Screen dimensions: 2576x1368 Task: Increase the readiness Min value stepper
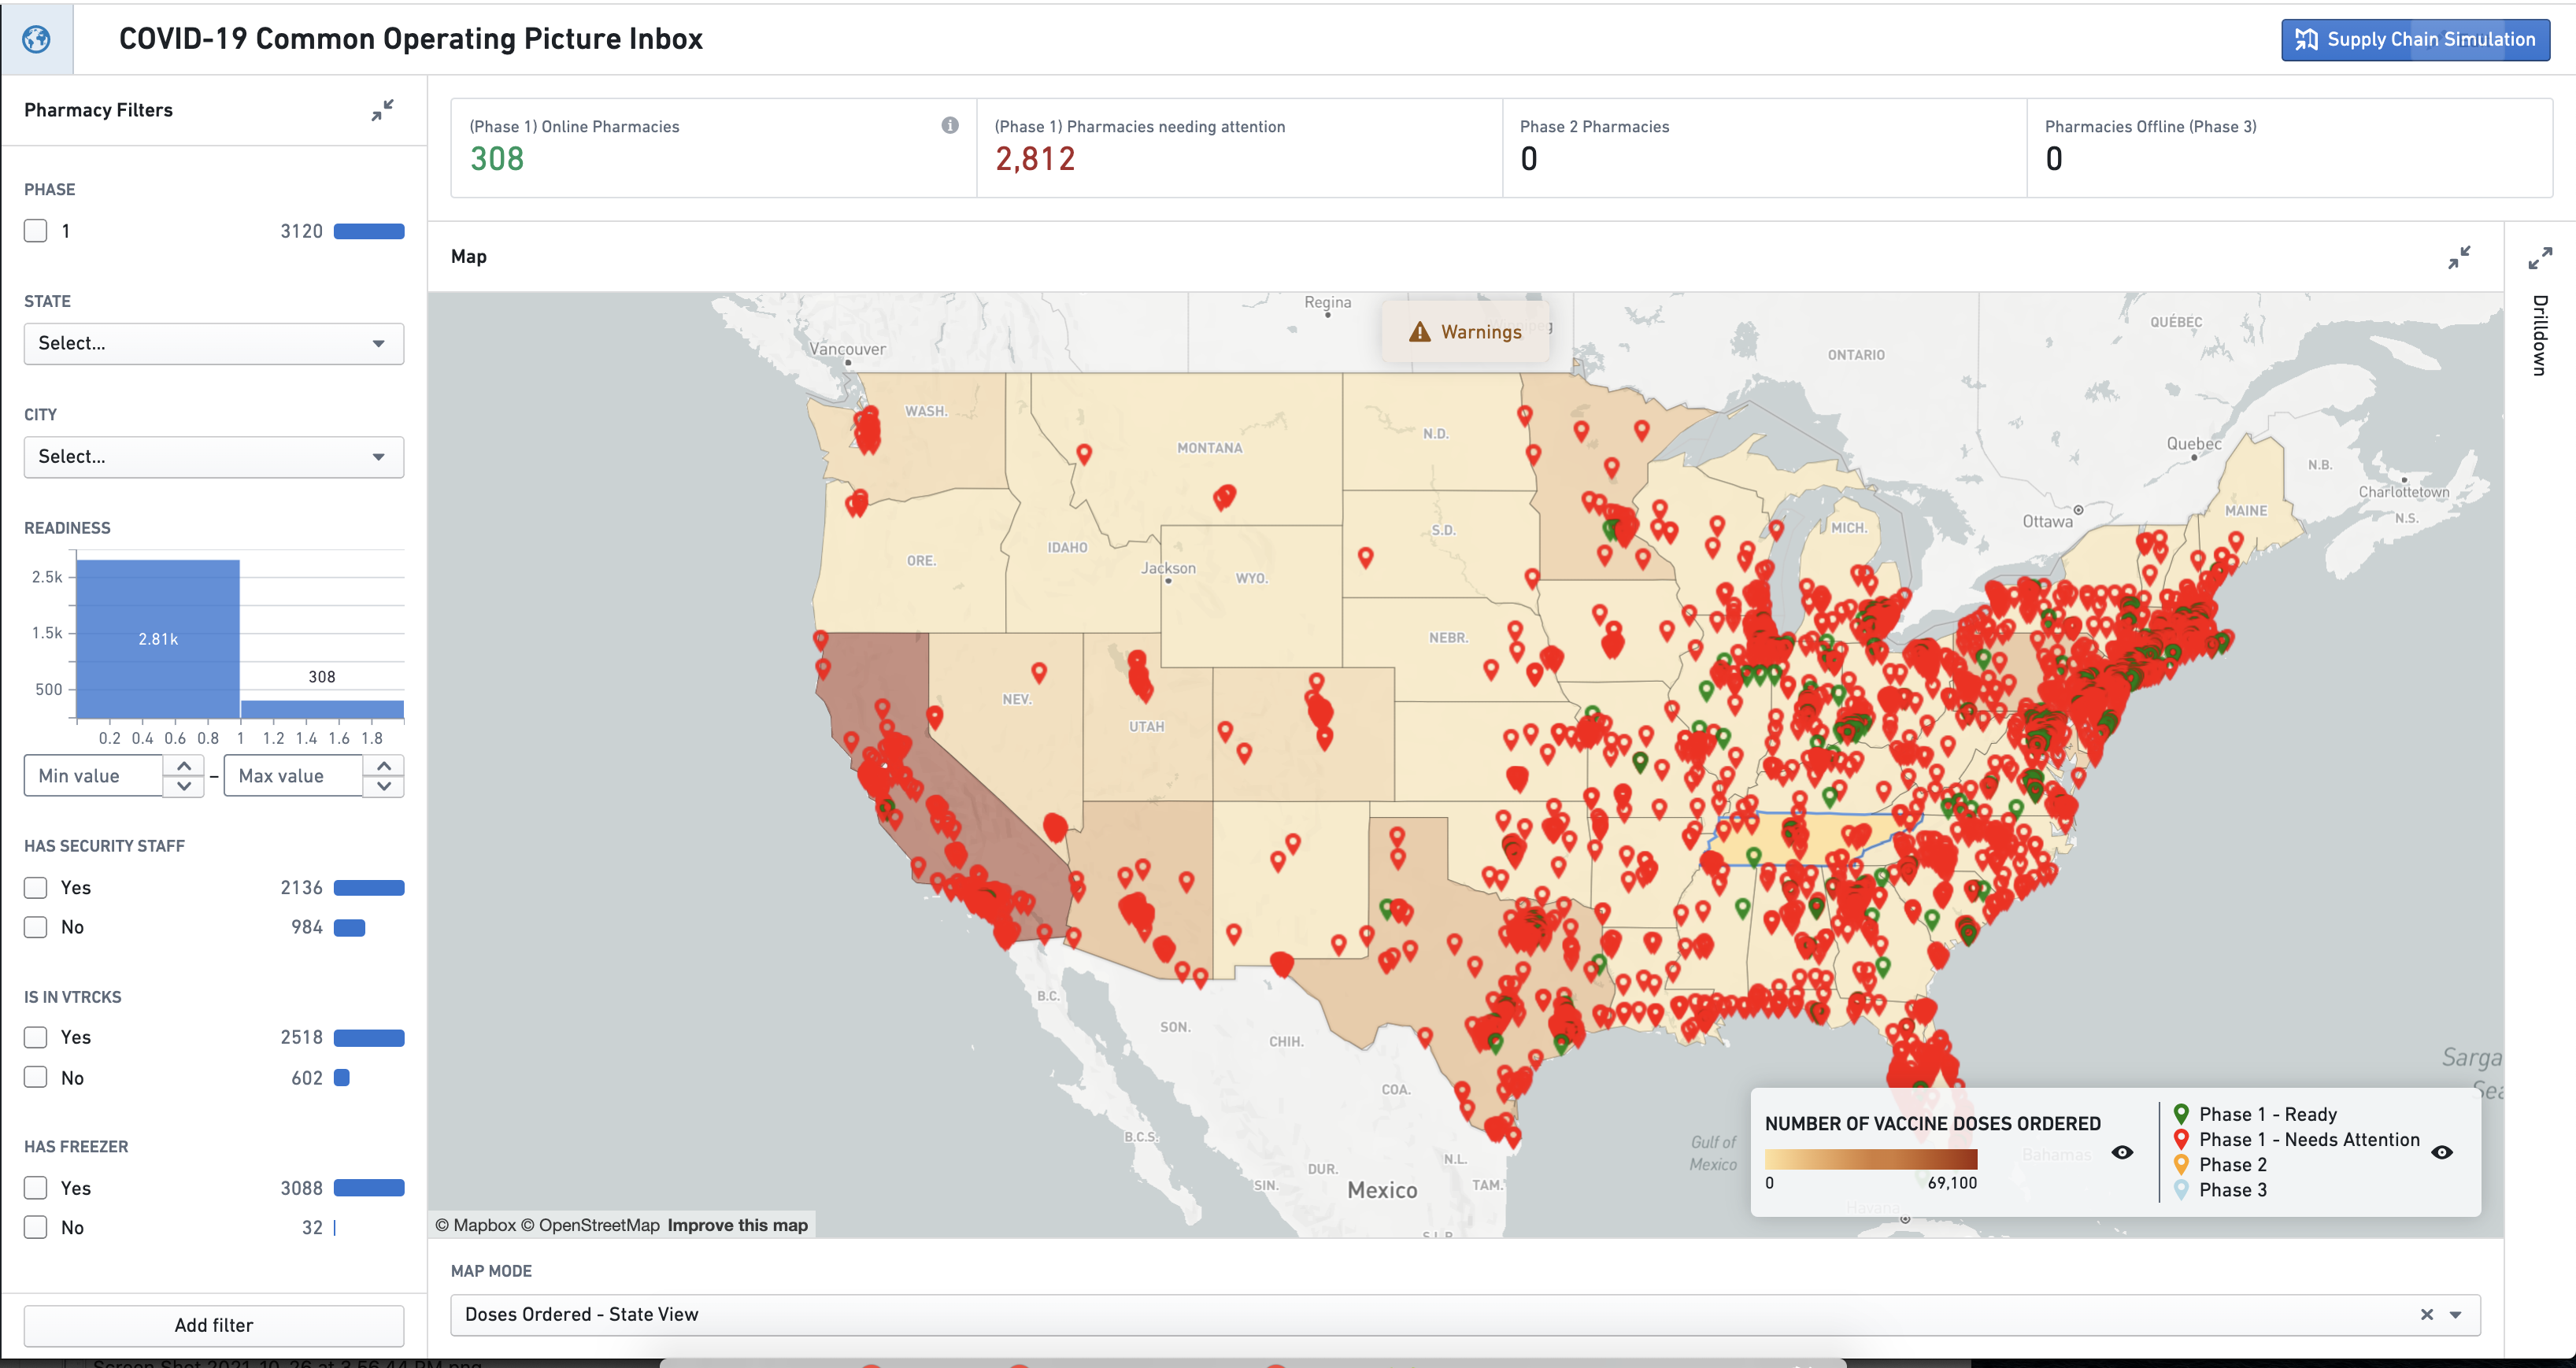click(184, 766)
